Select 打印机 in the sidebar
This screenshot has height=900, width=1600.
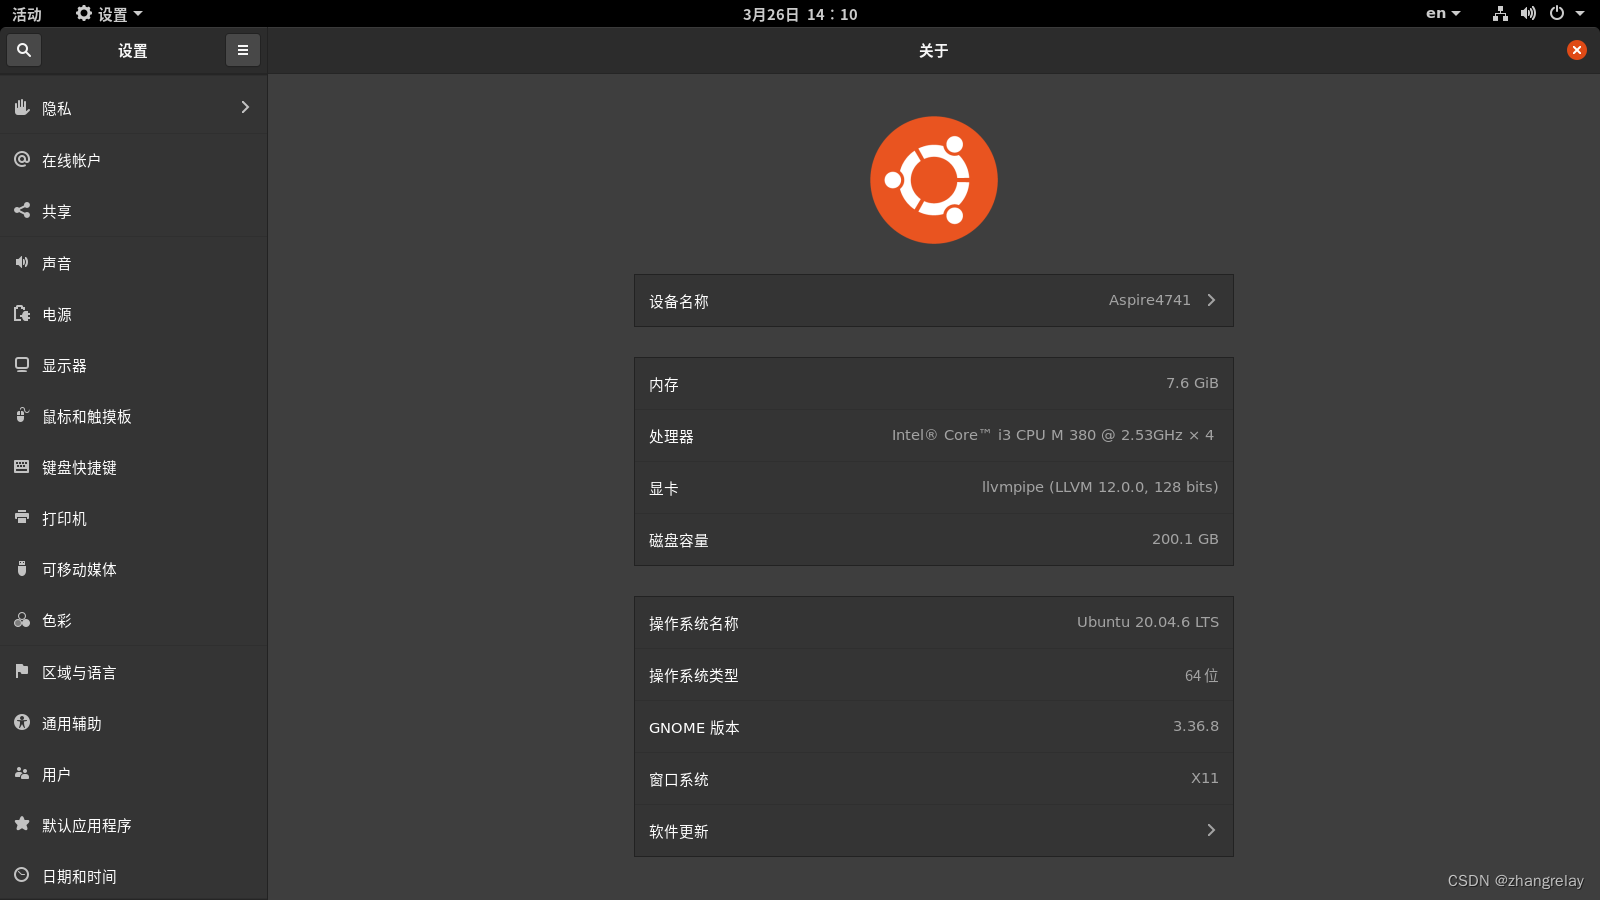click(134, 518)
